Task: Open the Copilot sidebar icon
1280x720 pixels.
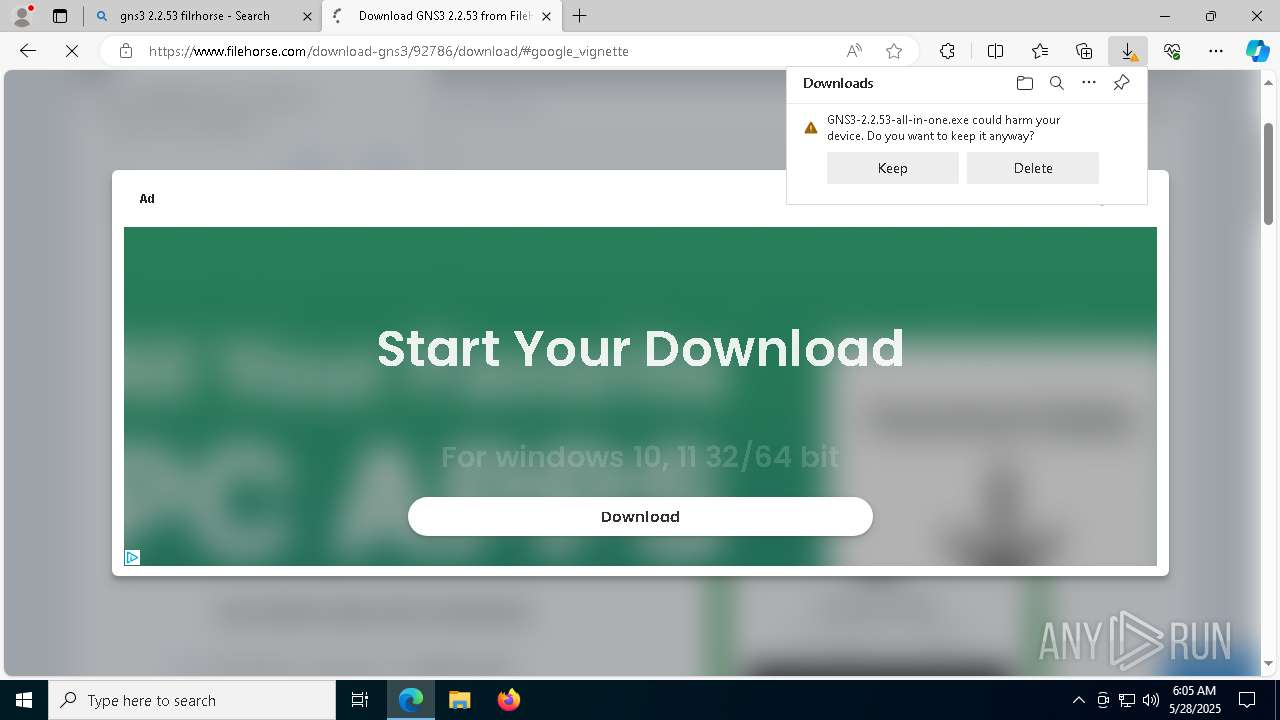Action: [x=1257, y=51]
